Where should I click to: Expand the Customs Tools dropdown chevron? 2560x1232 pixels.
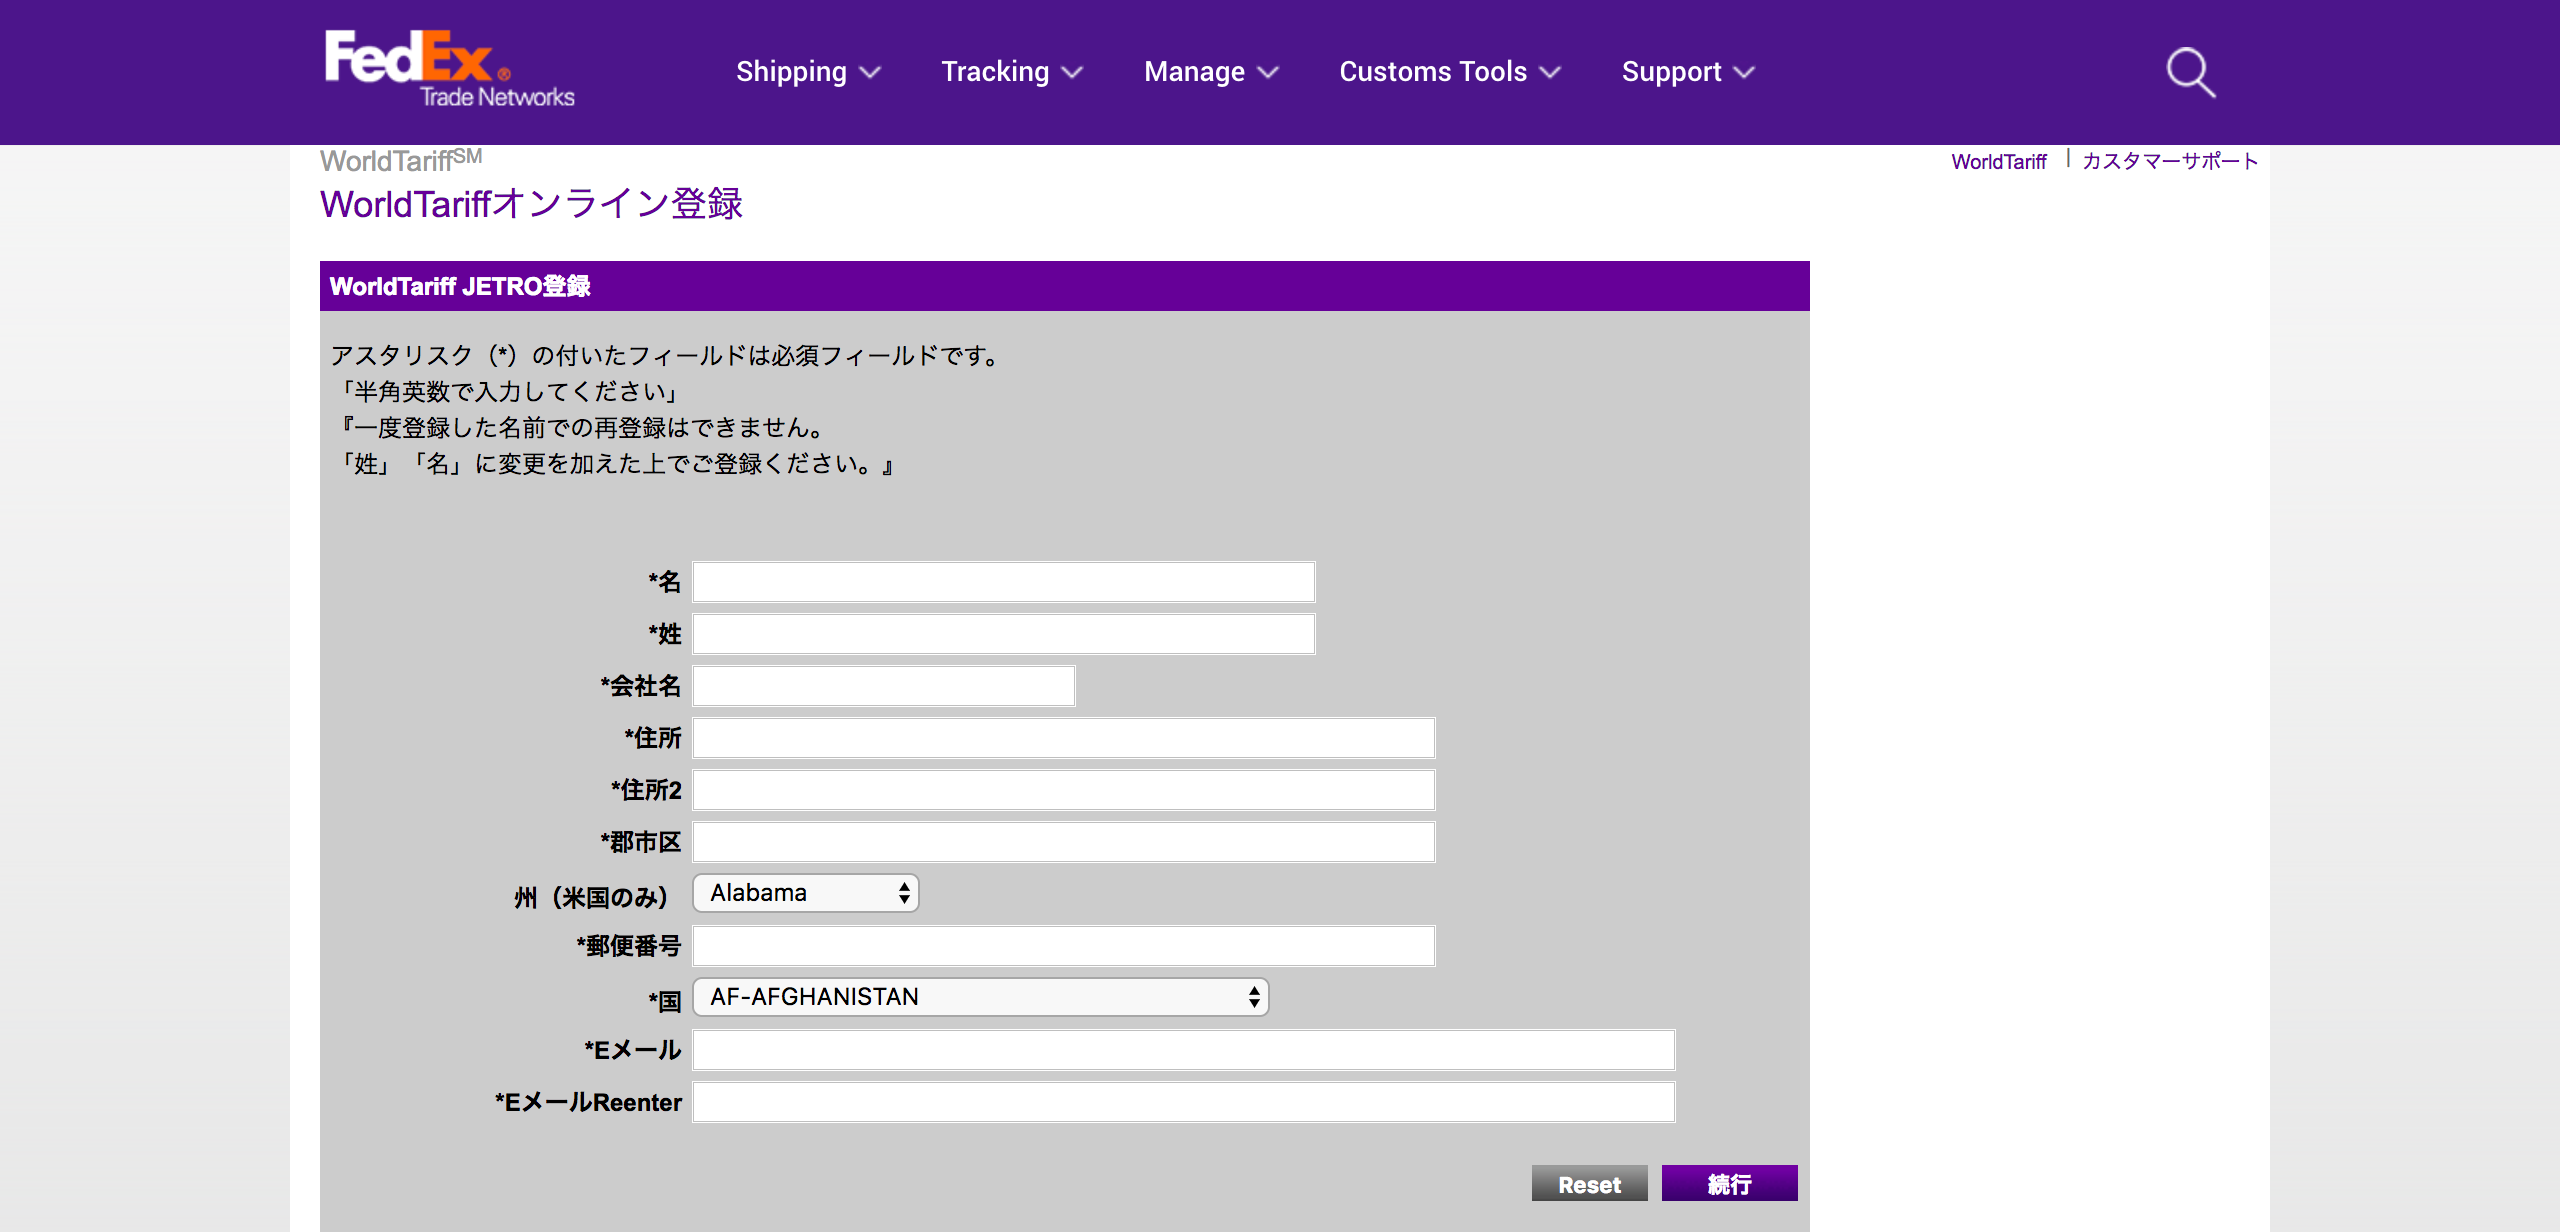pyautogui.click(x=1550, y=73)
